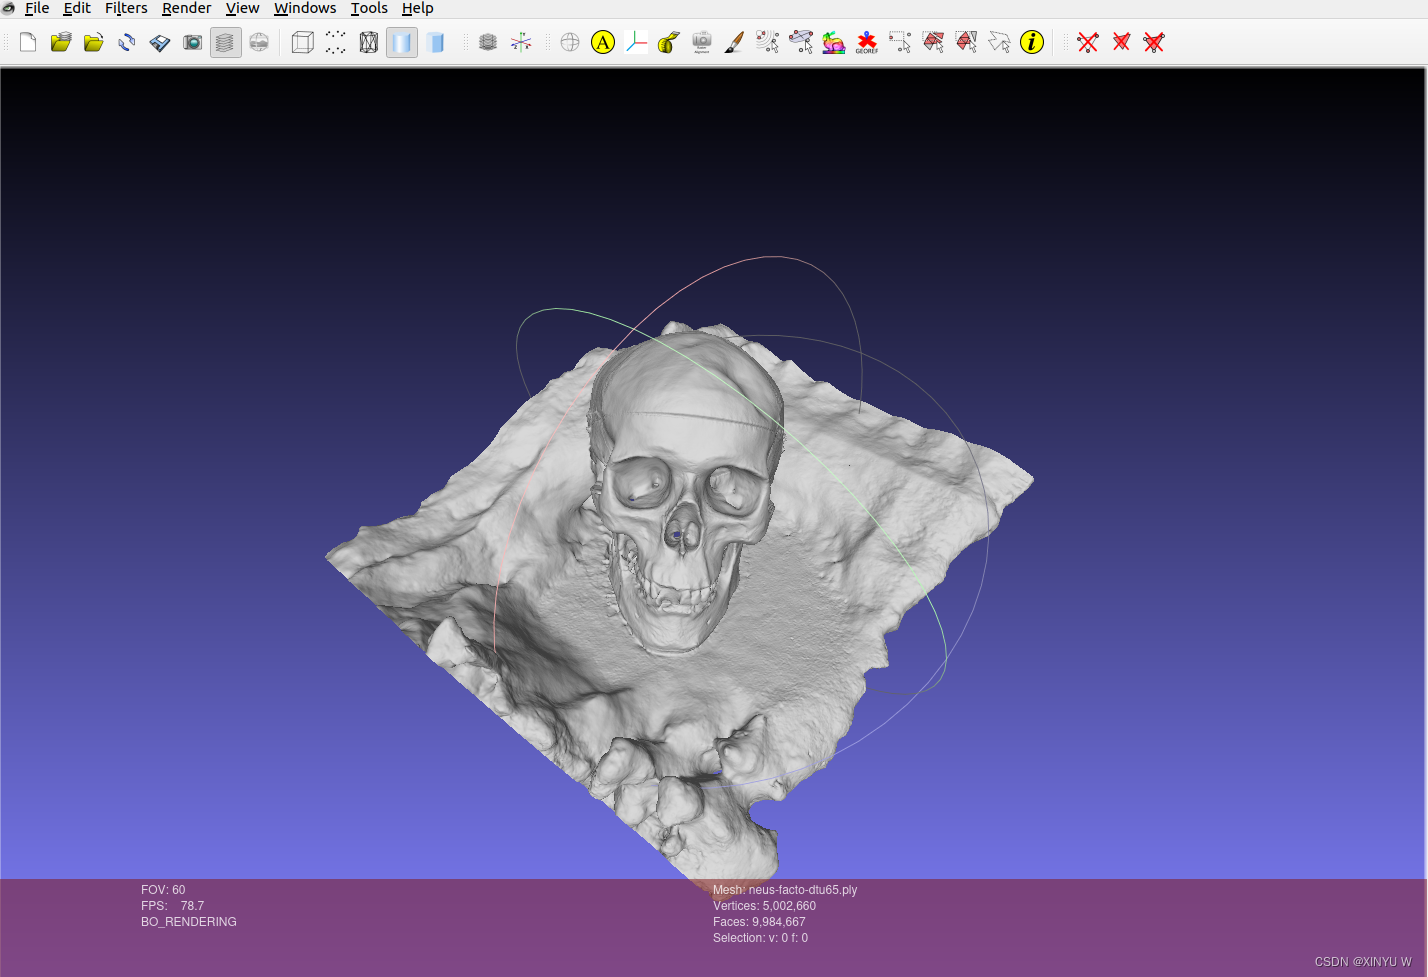
Task: Open the Edit menu
Action: pyautogui.click(x=77, y=8)
